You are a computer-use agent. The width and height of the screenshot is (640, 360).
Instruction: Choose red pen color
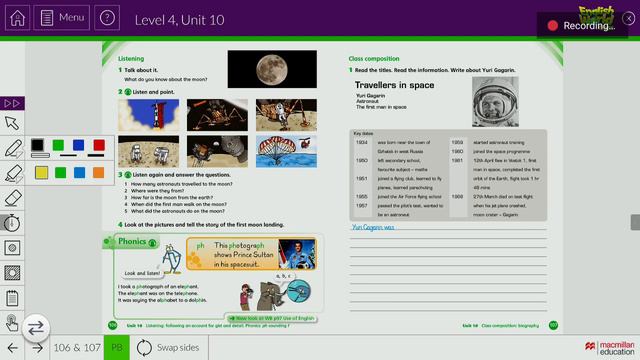[99, 145]
